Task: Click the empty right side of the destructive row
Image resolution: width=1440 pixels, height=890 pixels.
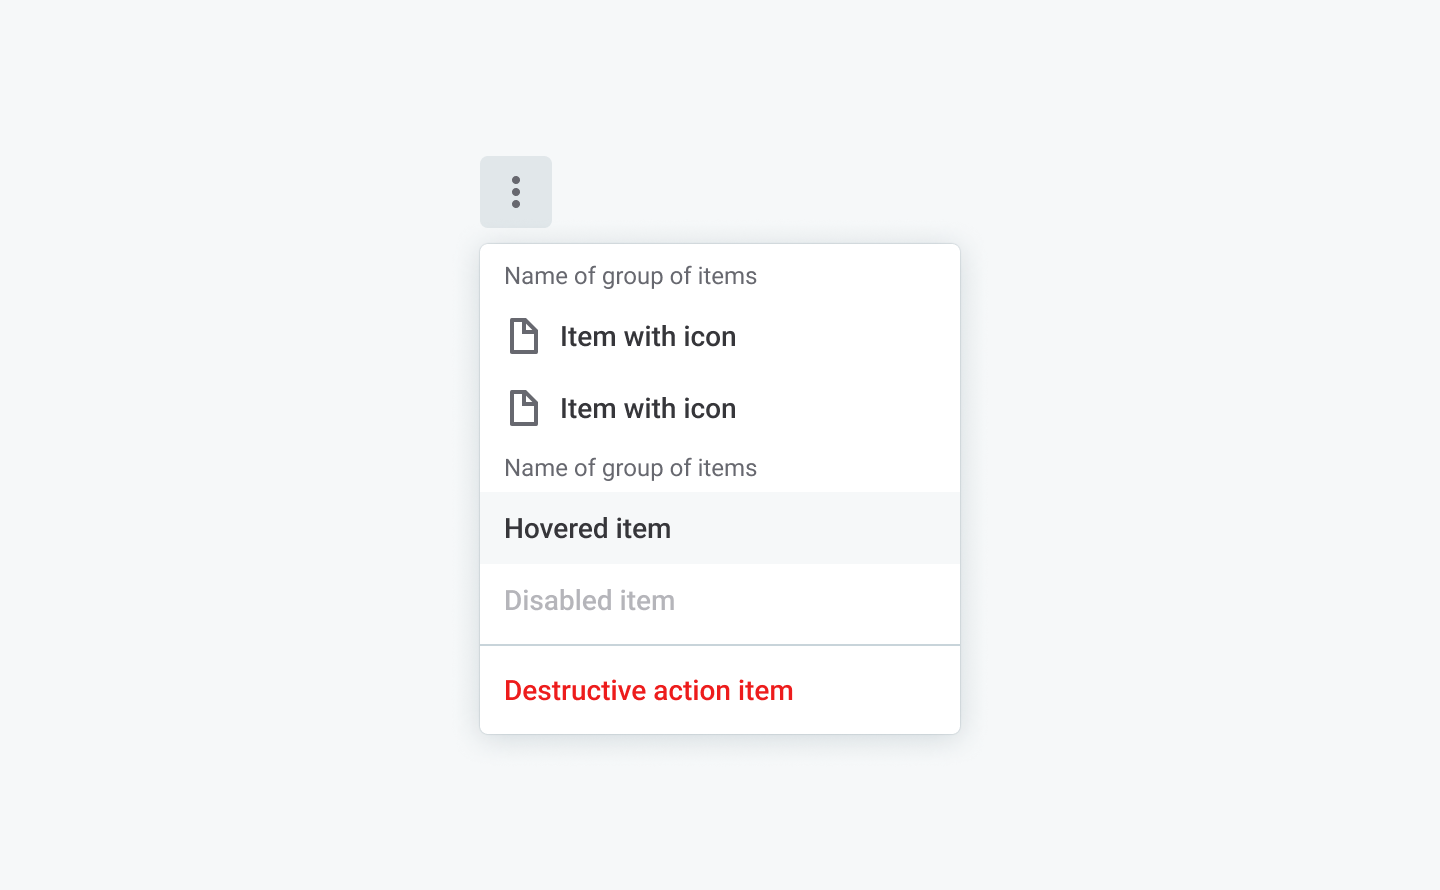Action: (x=880, y=690)
